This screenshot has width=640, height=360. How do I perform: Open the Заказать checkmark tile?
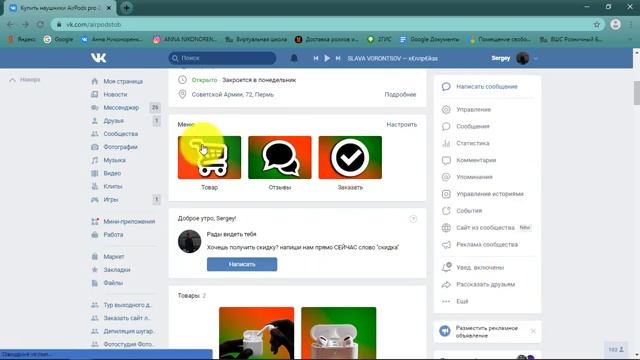coord(350,158)
